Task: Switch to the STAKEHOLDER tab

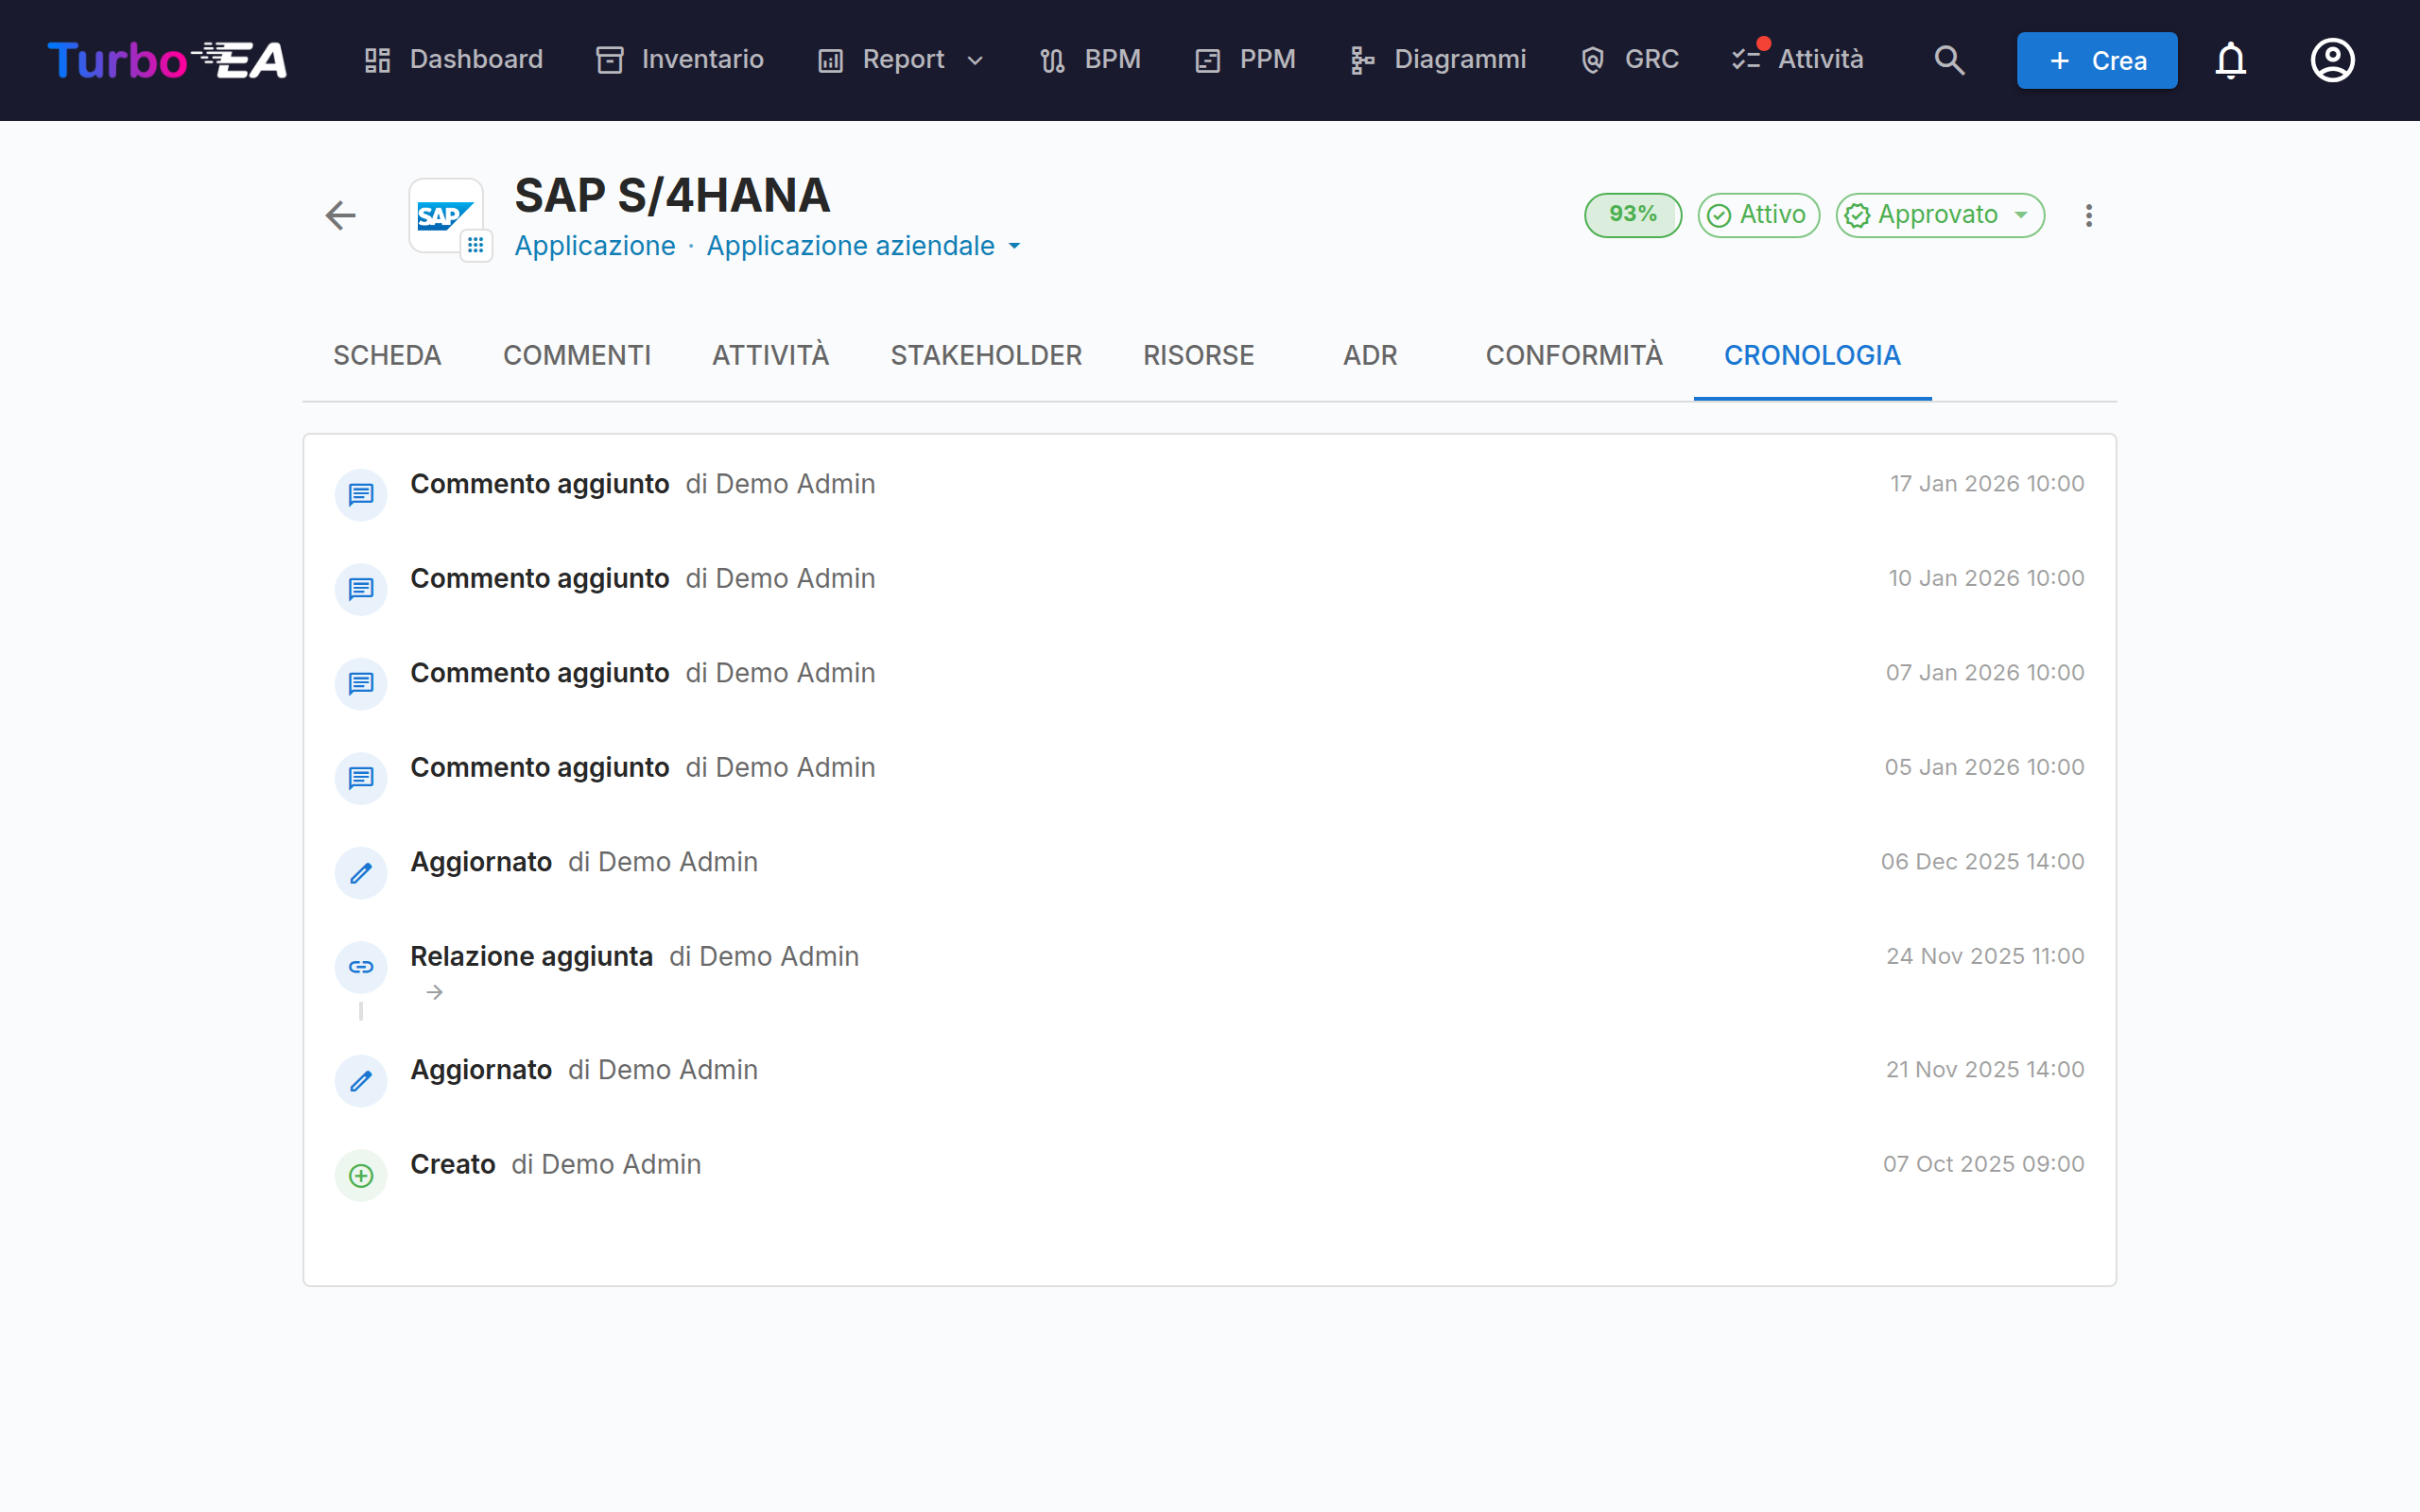Action: [x=986, y=355]
